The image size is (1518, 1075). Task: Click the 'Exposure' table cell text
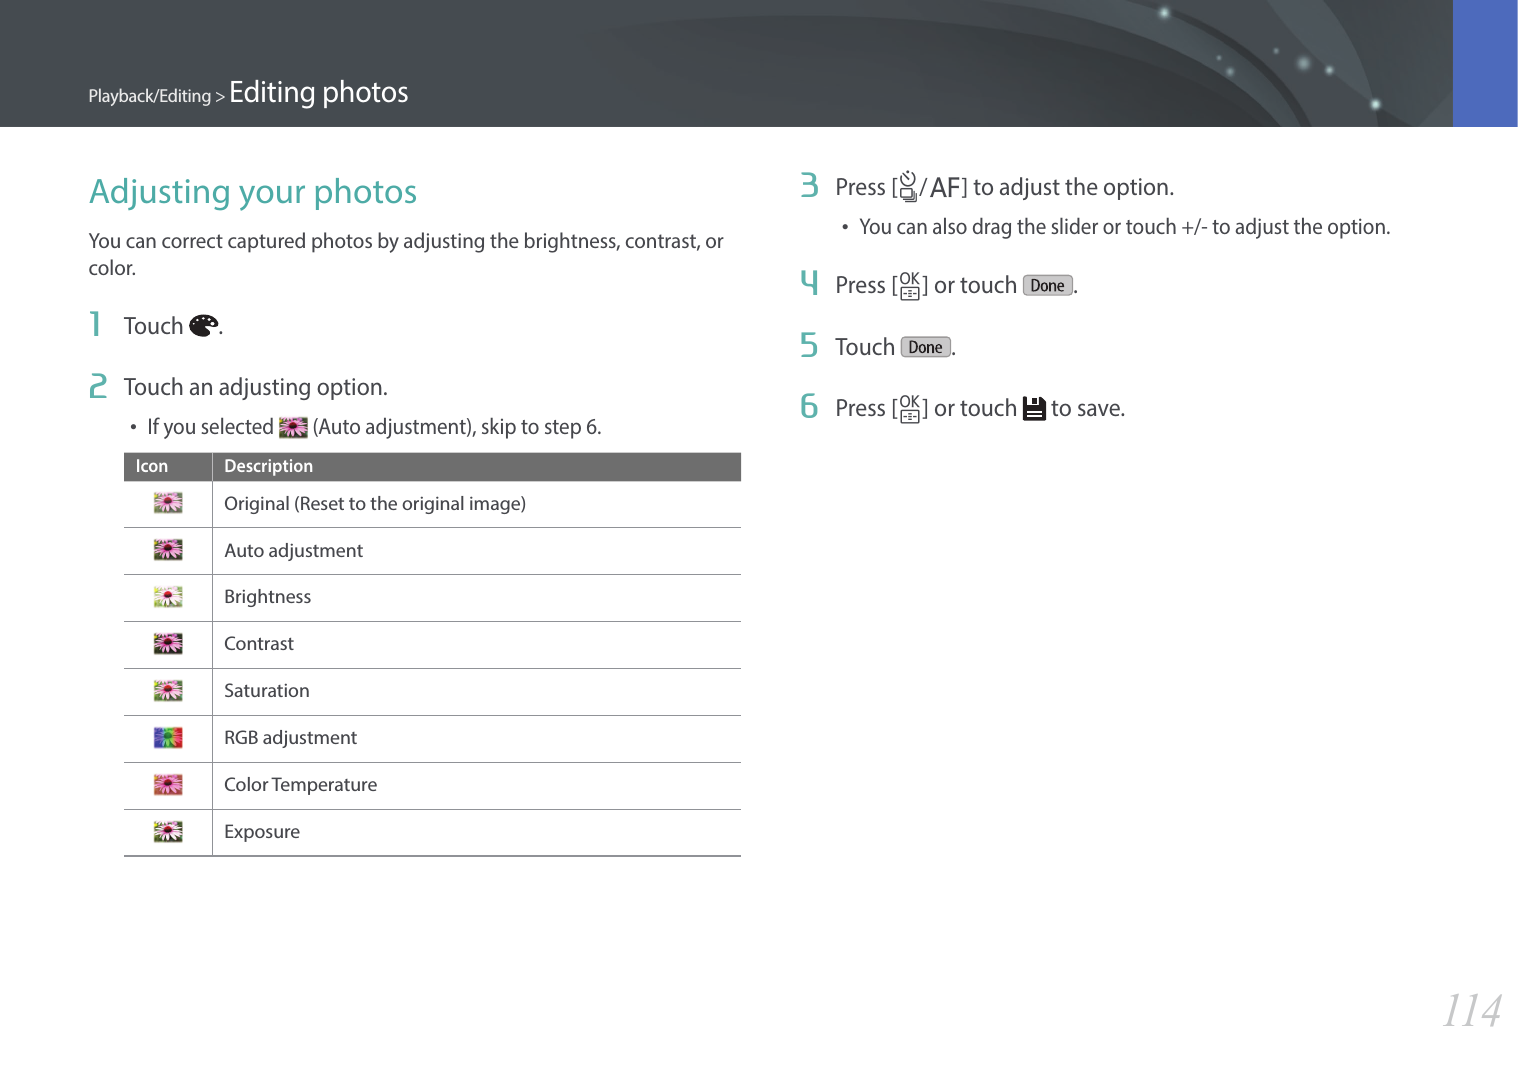(x=262, y=832)
